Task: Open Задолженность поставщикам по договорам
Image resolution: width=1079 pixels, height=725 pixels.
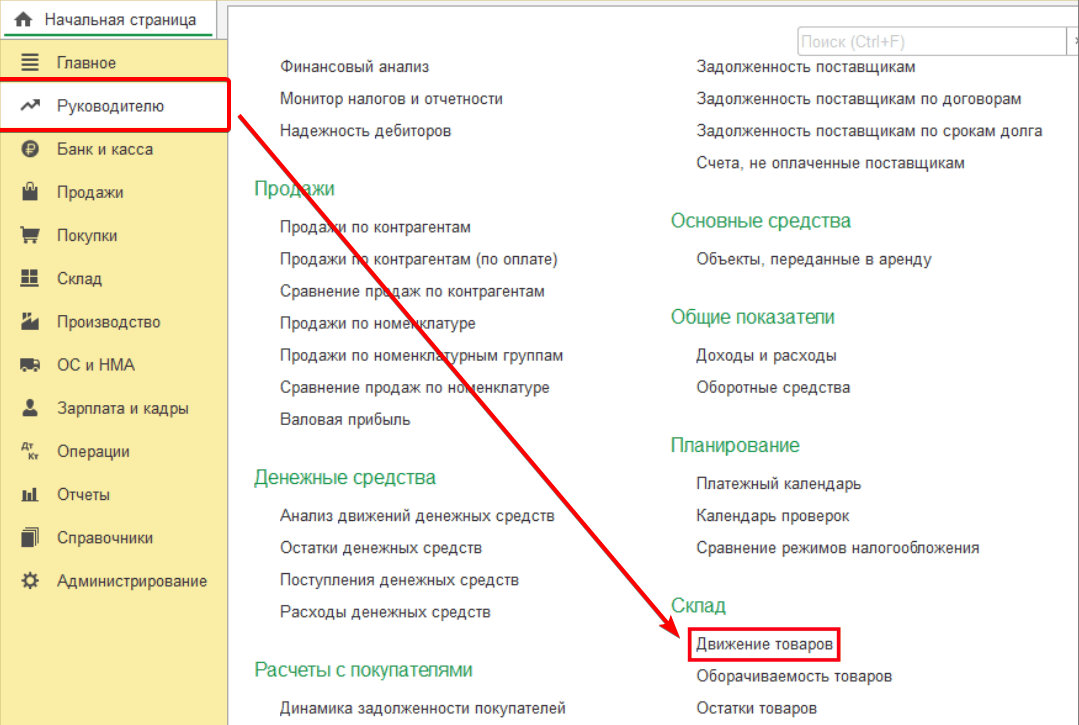Action: 859,98
